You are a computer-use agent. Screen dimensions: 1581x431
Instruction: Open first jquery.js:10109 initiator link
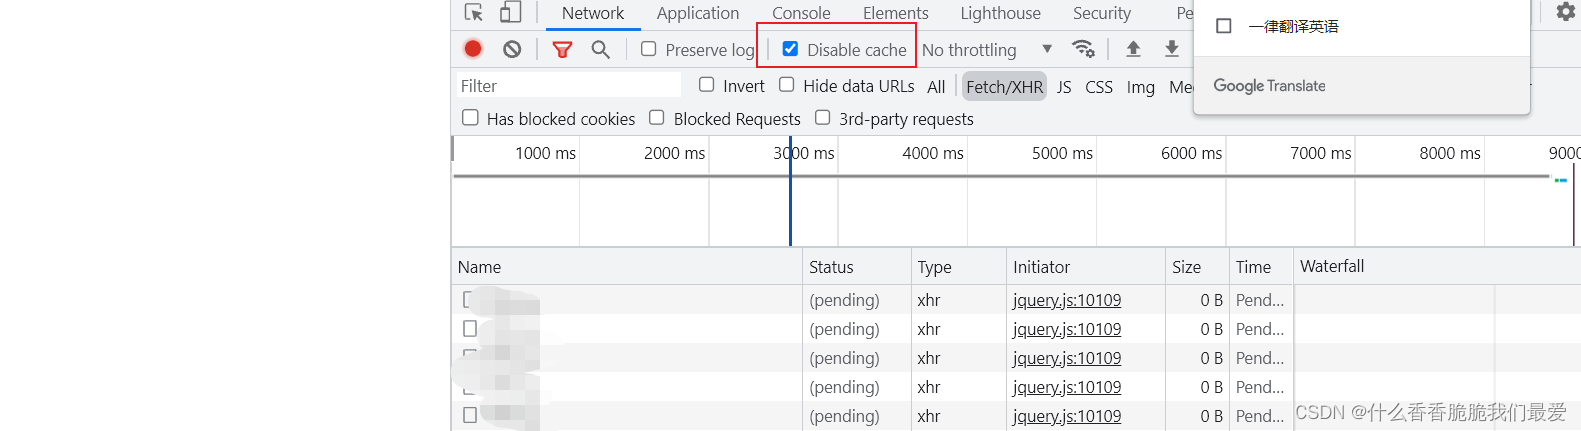click(1066, 300)
